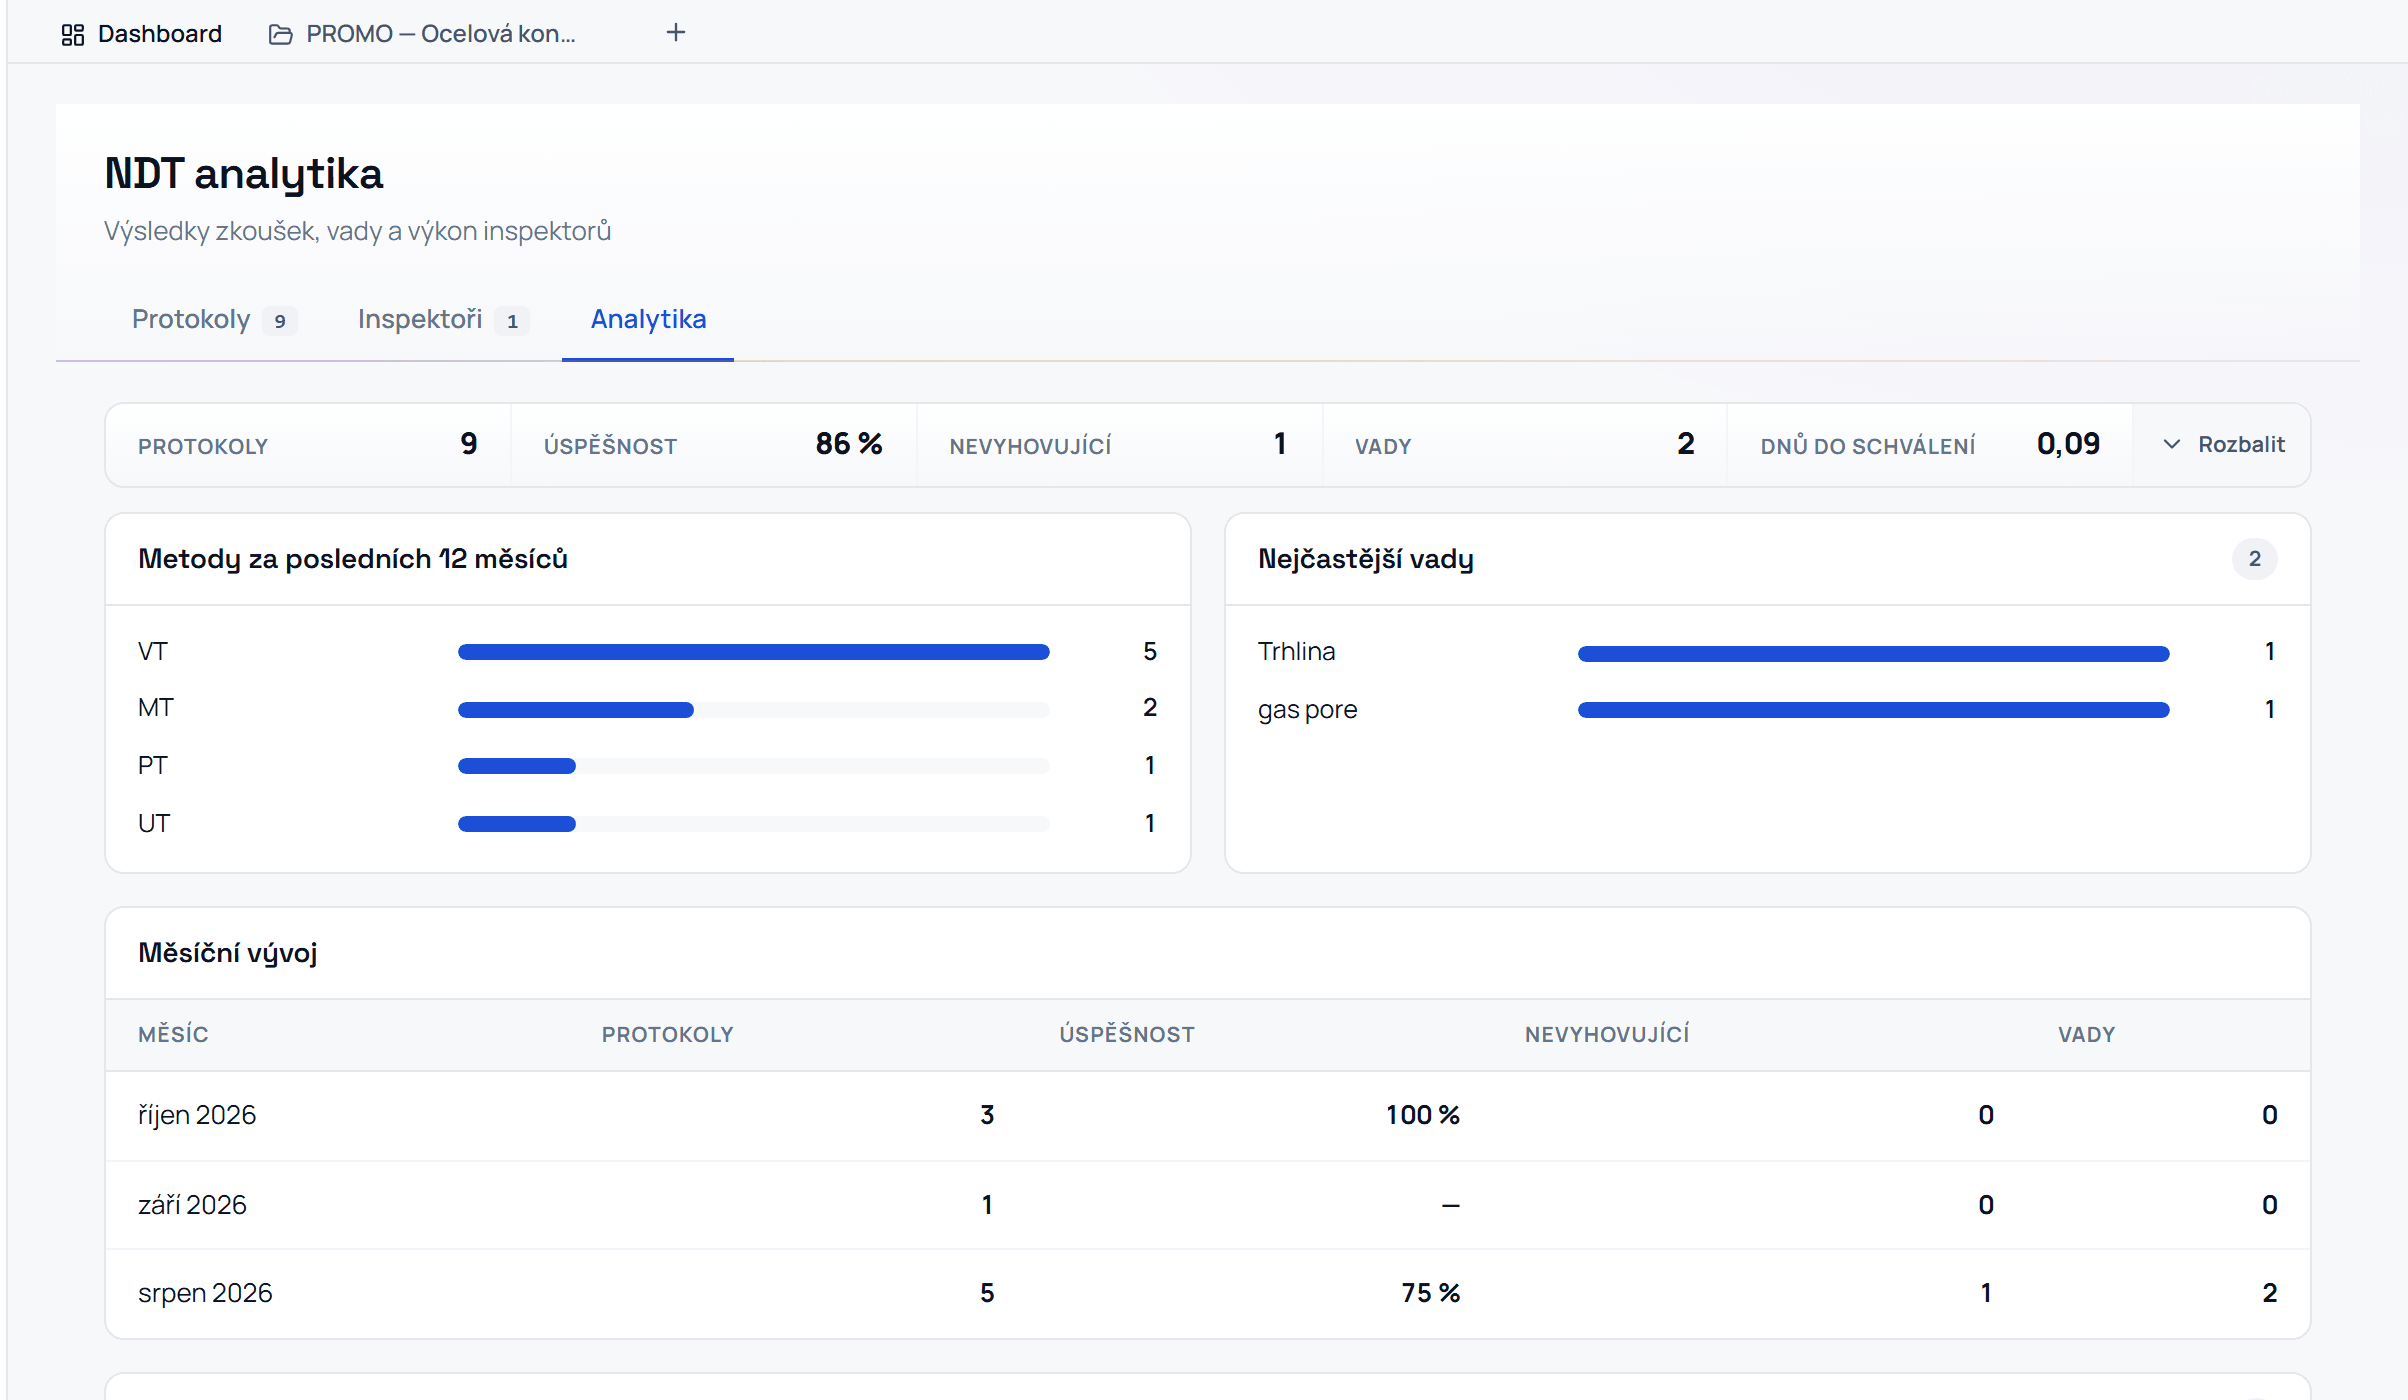2408x1400 pixels.
Task: Select the srpen 2026 row
Action: coord(1208,1293)
